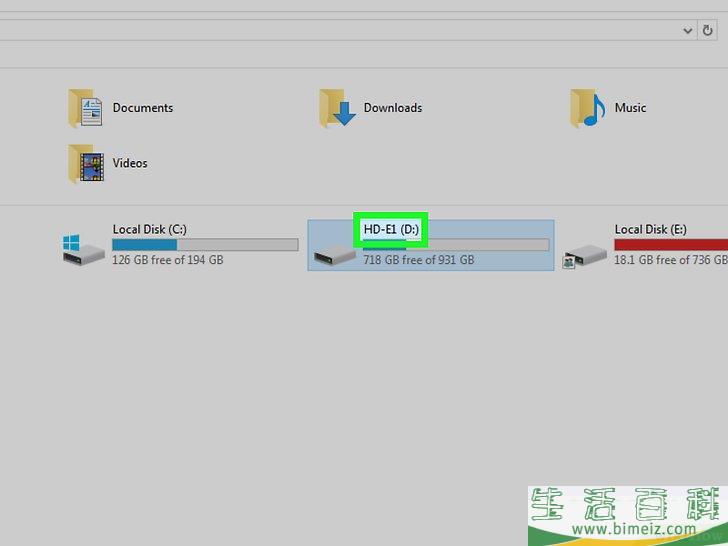Click the Local Disk (C:) drive icon
This screenshot has height=546, width=728.
tap(84, 250)
